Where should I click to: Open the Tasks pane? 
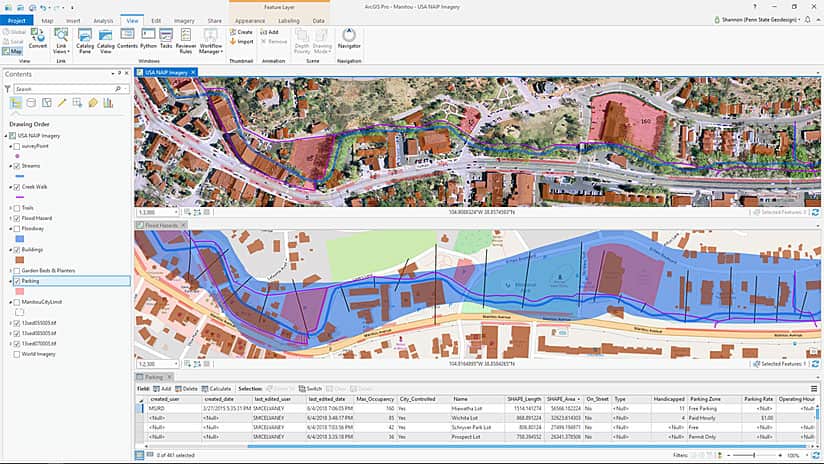click(166, 39)
